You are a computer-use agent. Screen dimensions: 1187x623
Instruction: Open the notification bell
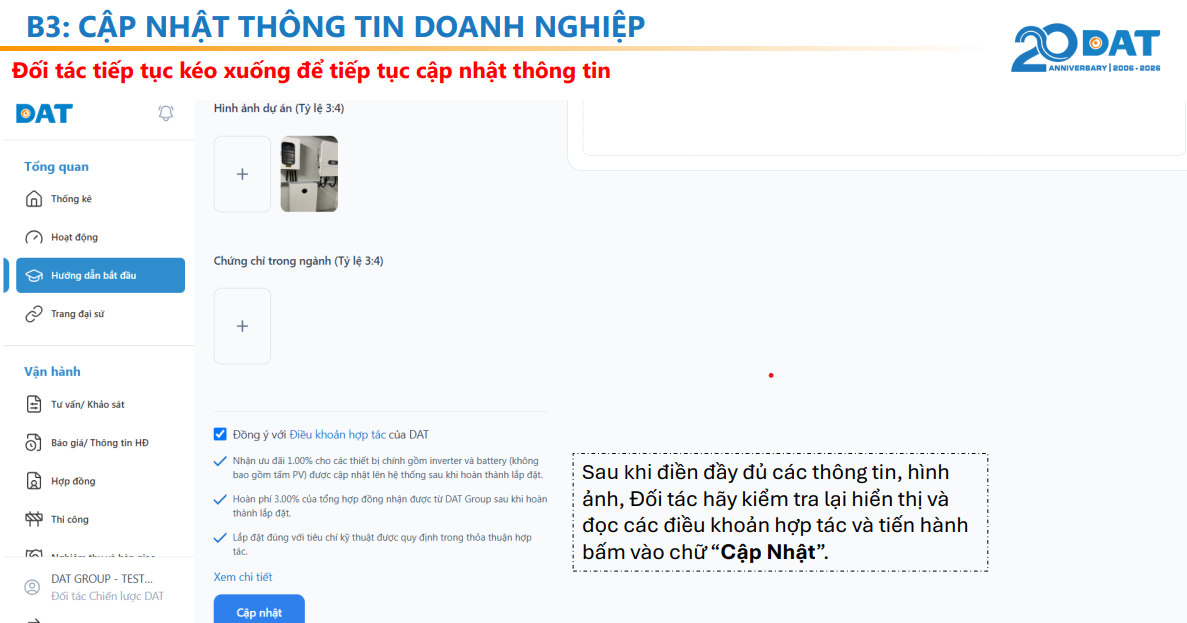(166, 114)
